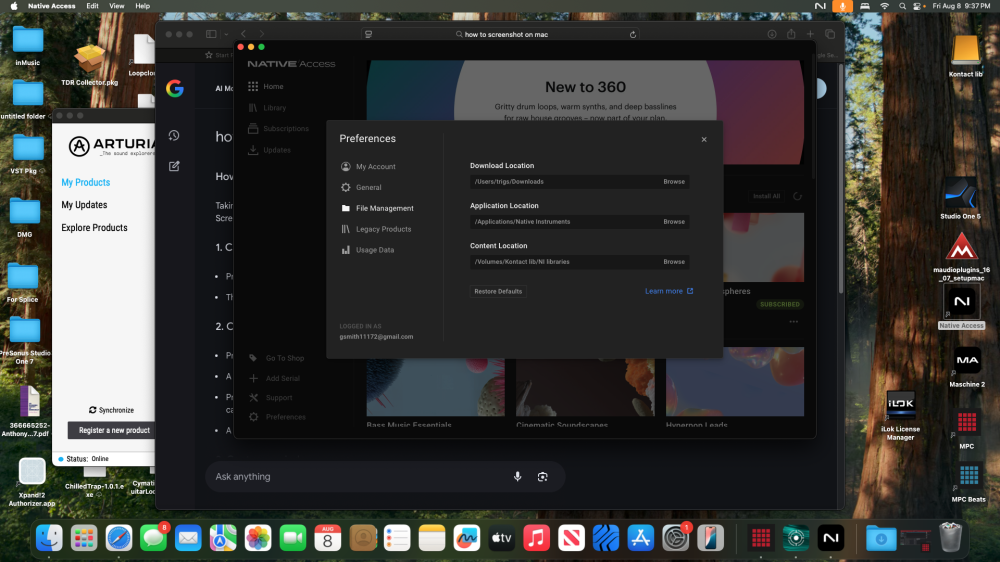
Task: Click the microphone icon in Ask anything
Action: pos(518,477)
